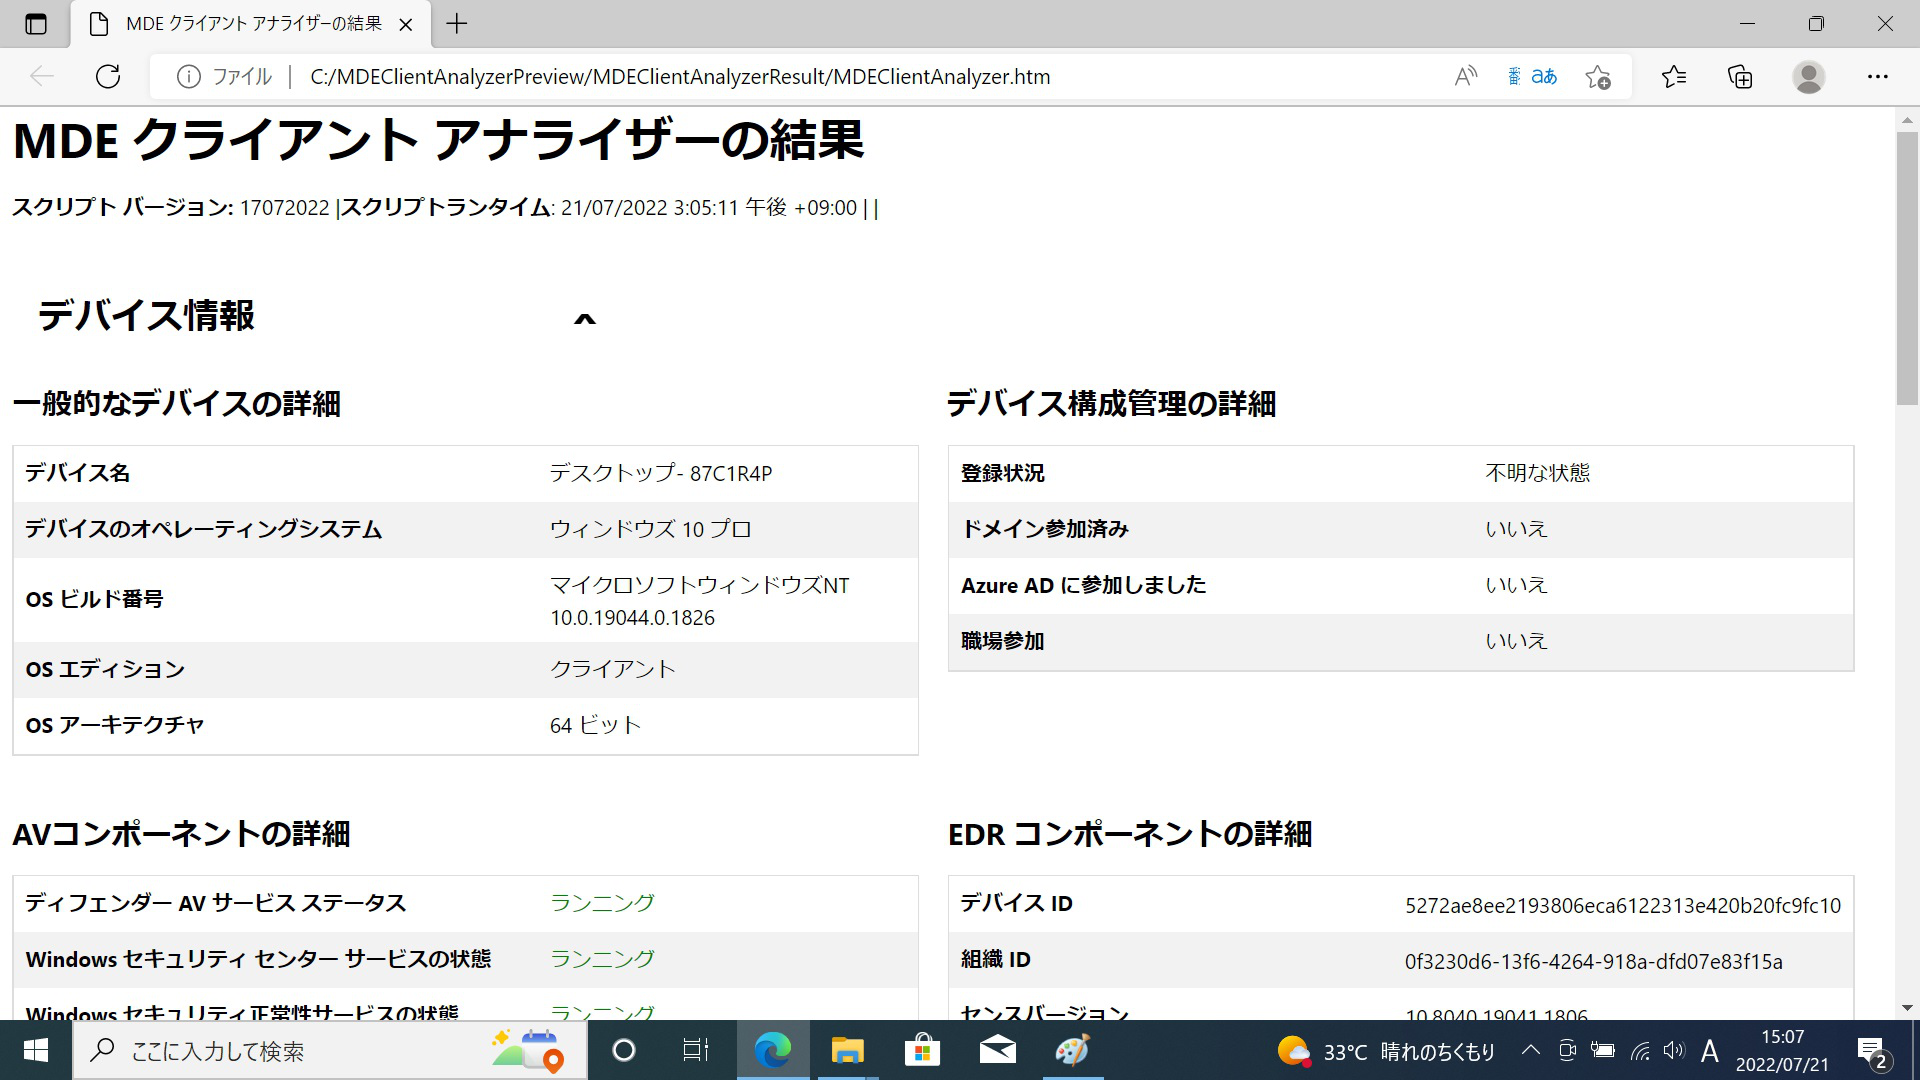
Task: Click the ドメイン参加済み いいえ value
Action: tap(1516, 529)
